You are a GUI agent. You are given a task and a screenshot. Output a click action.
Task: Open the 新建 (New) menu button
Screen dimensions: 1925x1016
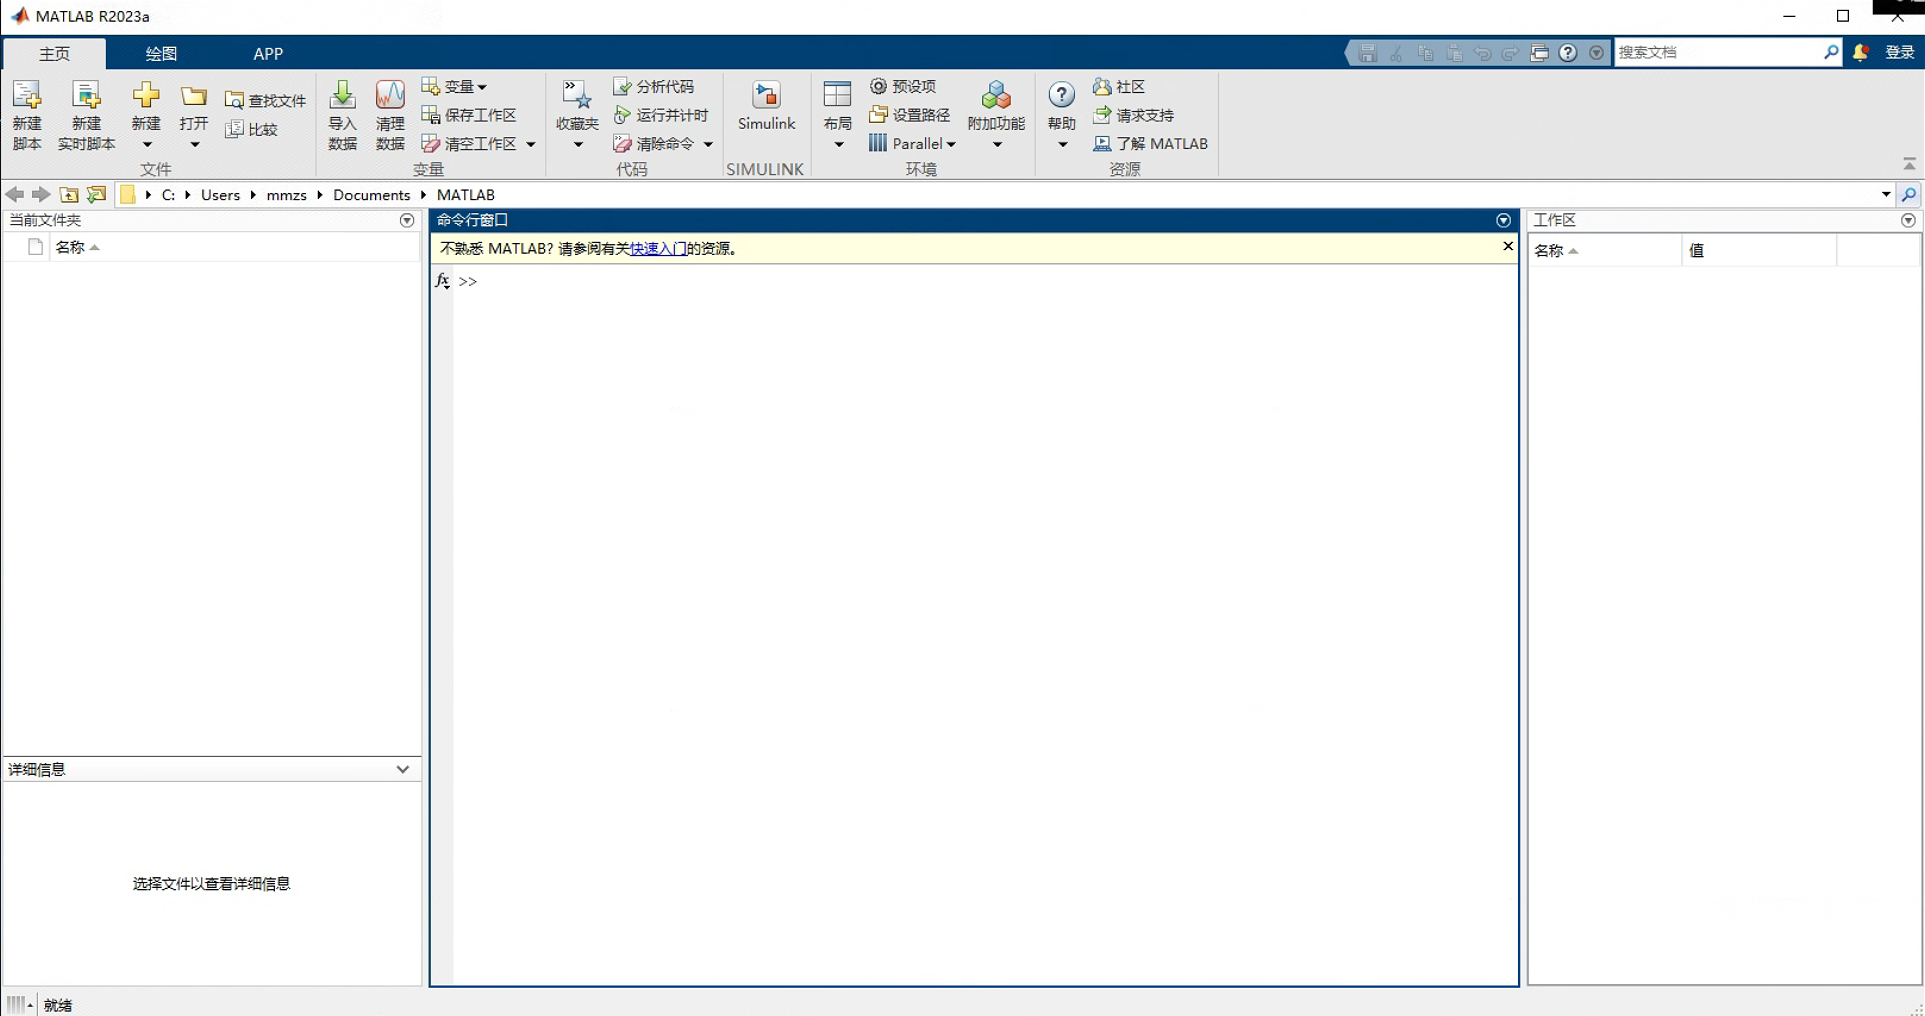pyautogui.click(x=146, y=115)
